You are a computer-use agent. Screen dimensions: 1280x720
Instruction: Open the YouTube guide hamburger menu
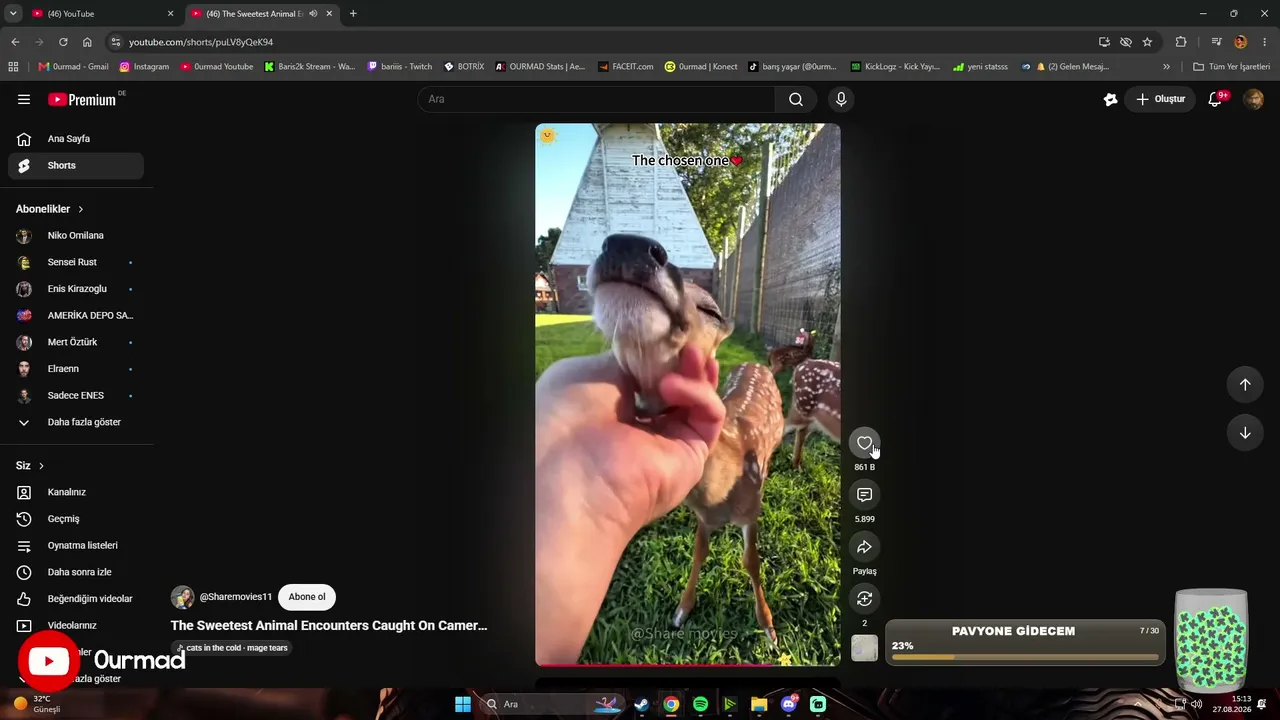click(x=24, y=99)
